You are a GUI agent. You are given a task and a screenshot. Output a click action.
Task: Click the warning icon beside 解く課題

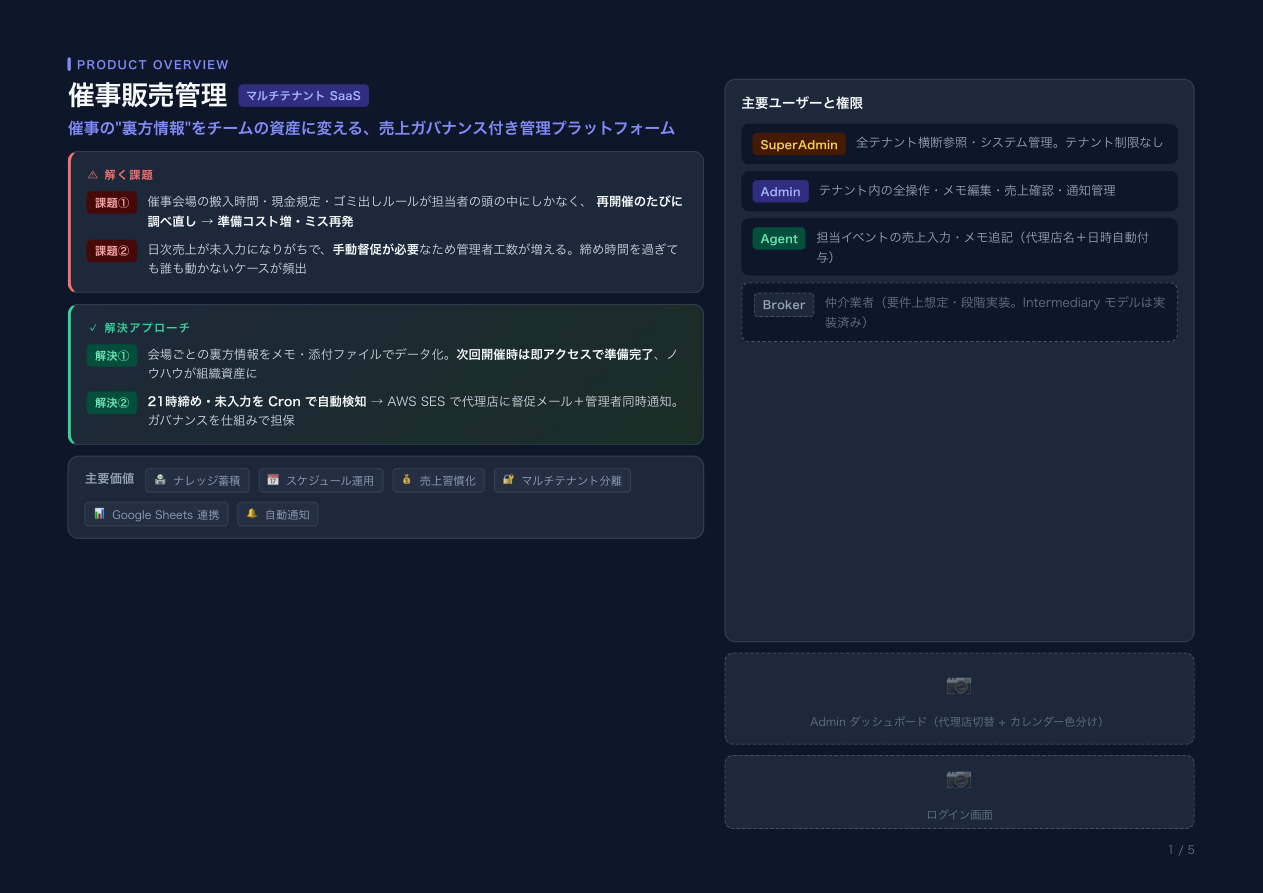point(93,175)
